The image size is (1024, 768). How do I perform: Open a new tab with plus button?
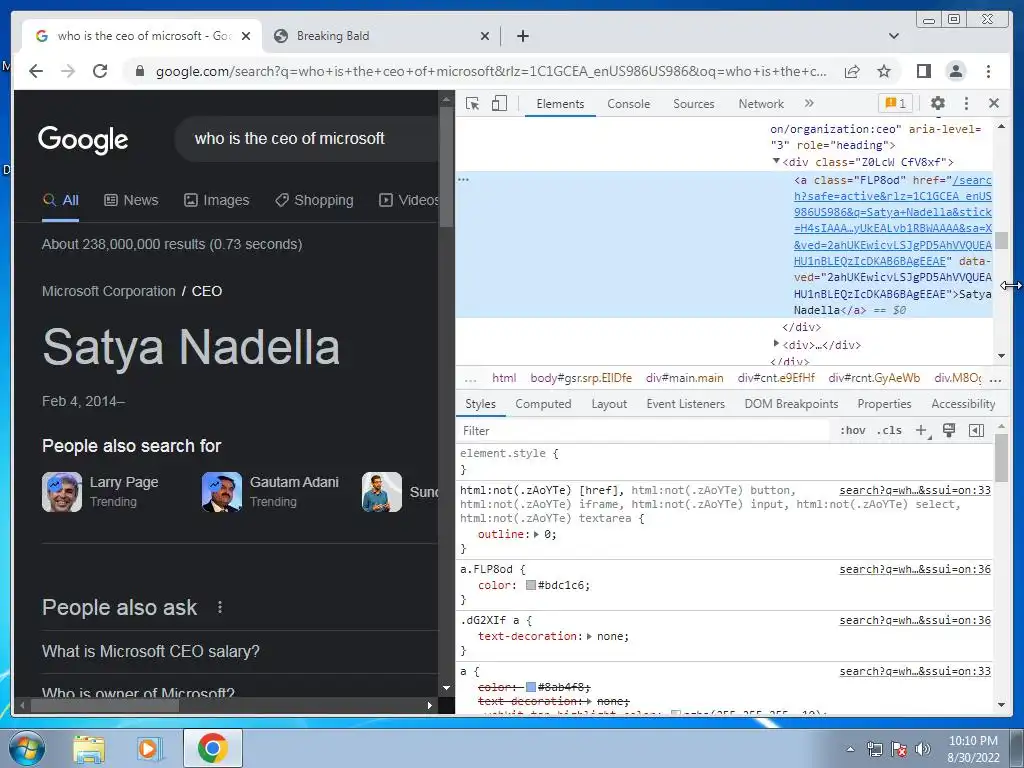[522, 36]
